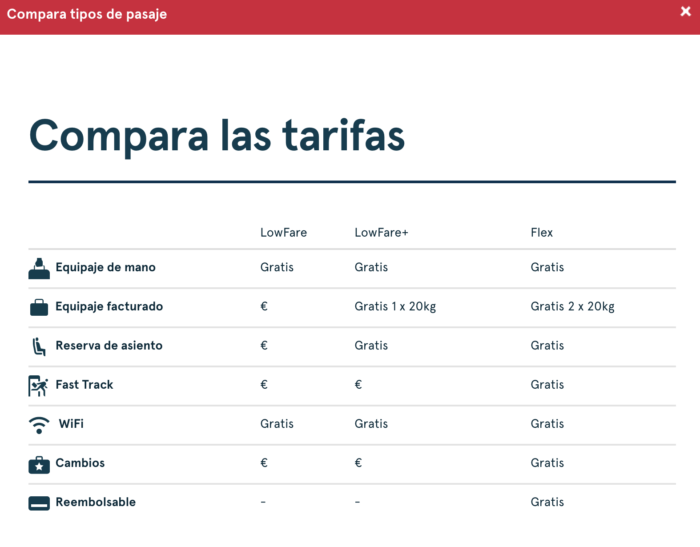Click the Reembolsable card icon

(39, 503)
